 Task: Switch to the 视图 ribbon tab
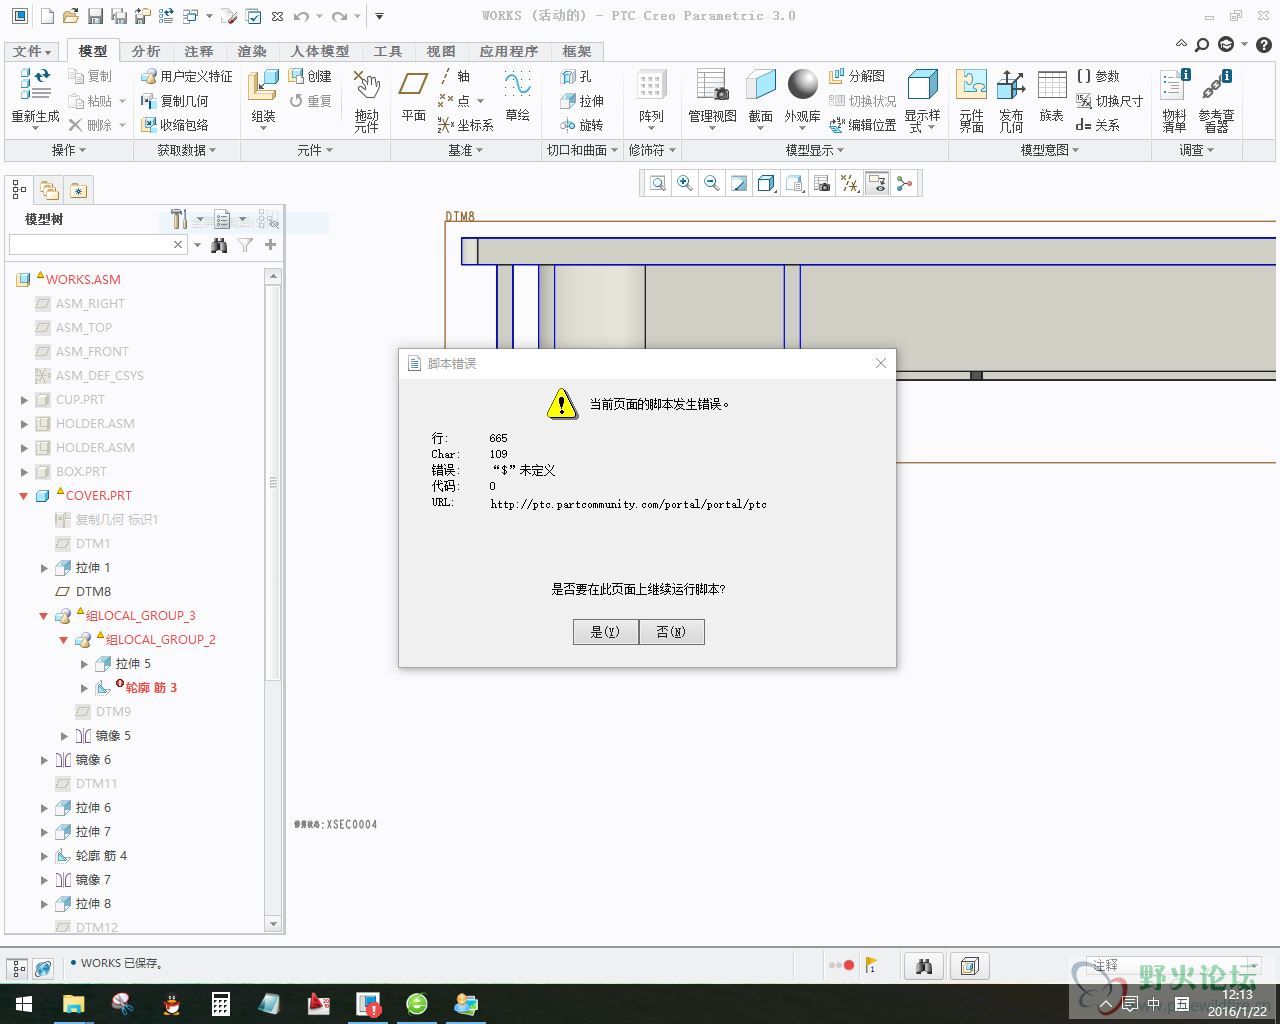click(440, 51)
